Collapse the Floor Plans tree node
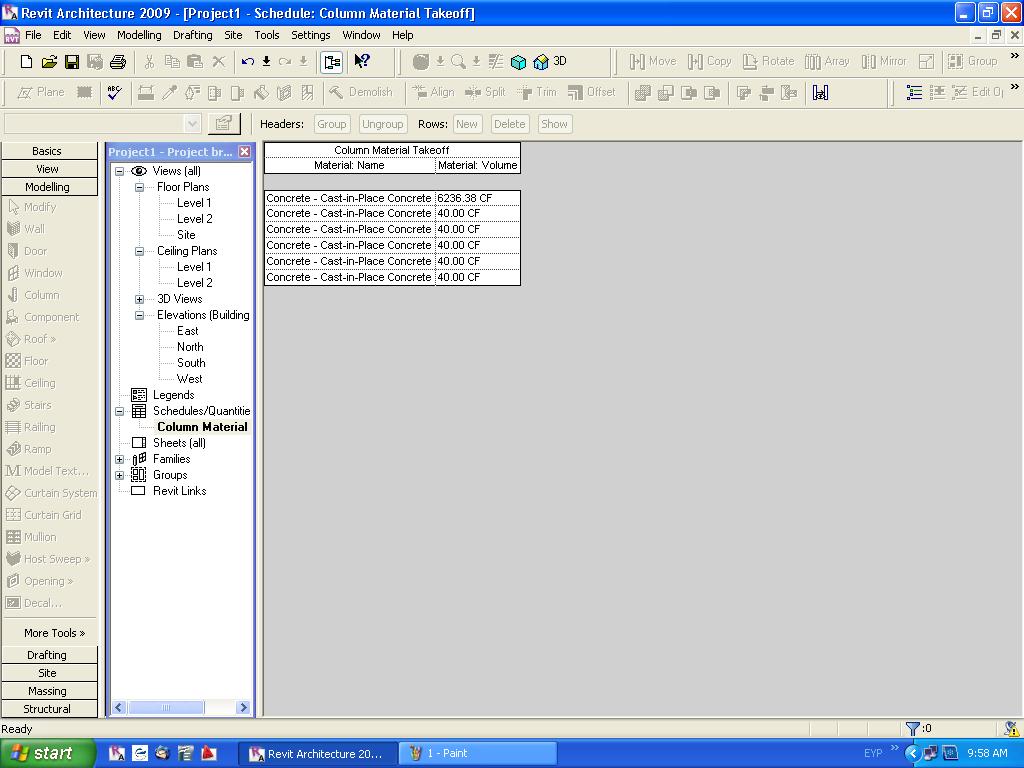This screenshot has height=768, width=1024. 139,187
